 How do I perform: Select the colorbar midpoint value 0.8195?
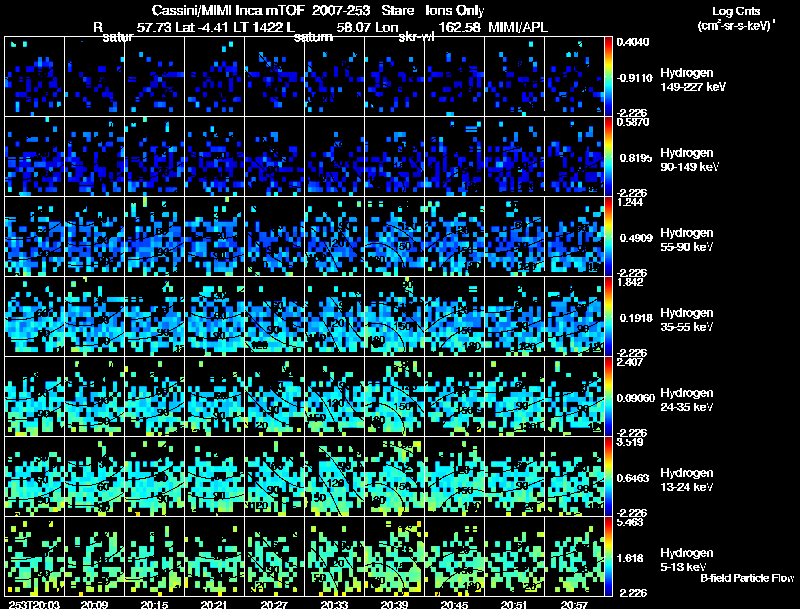[636, 158]
